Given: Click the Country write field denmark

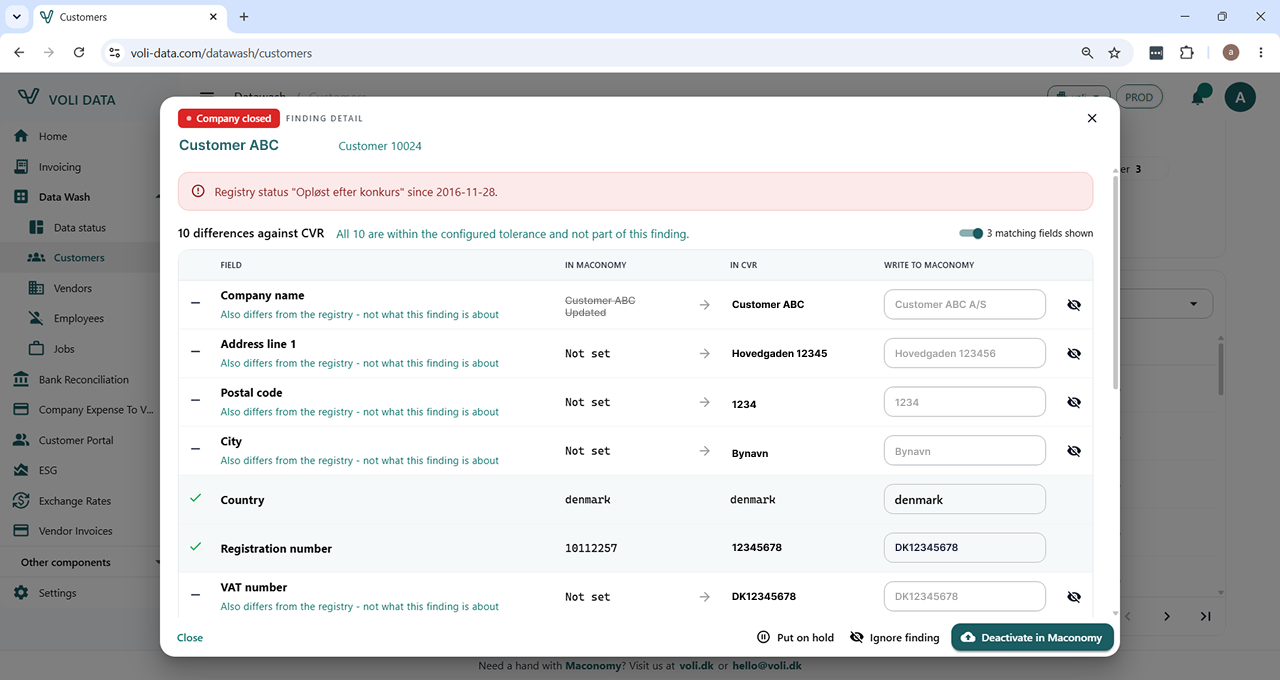Looking at the screenshot, I should [964, 499].
